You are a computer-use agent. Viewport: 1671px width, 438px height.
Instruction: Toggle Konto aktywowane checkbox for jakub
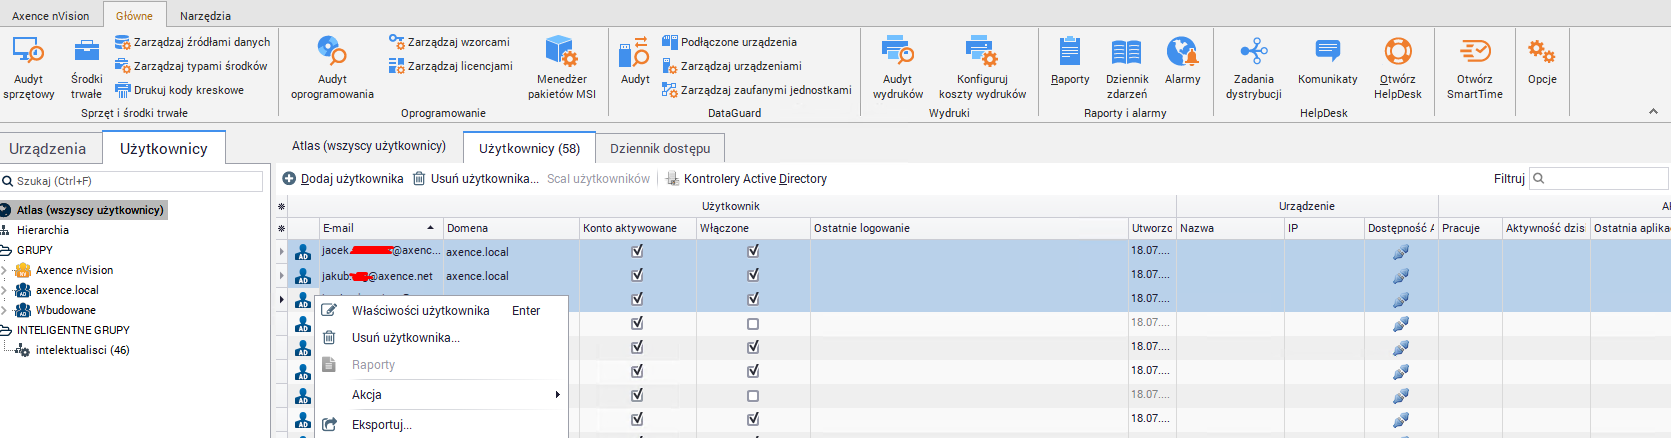click(x=637, y=275)
